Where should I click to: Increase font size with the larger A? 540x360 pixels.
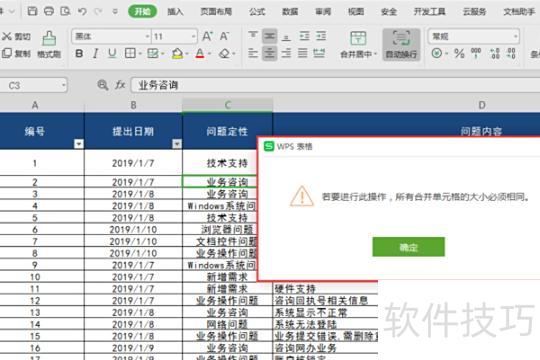pyautogui.click(x=207, y=36)
